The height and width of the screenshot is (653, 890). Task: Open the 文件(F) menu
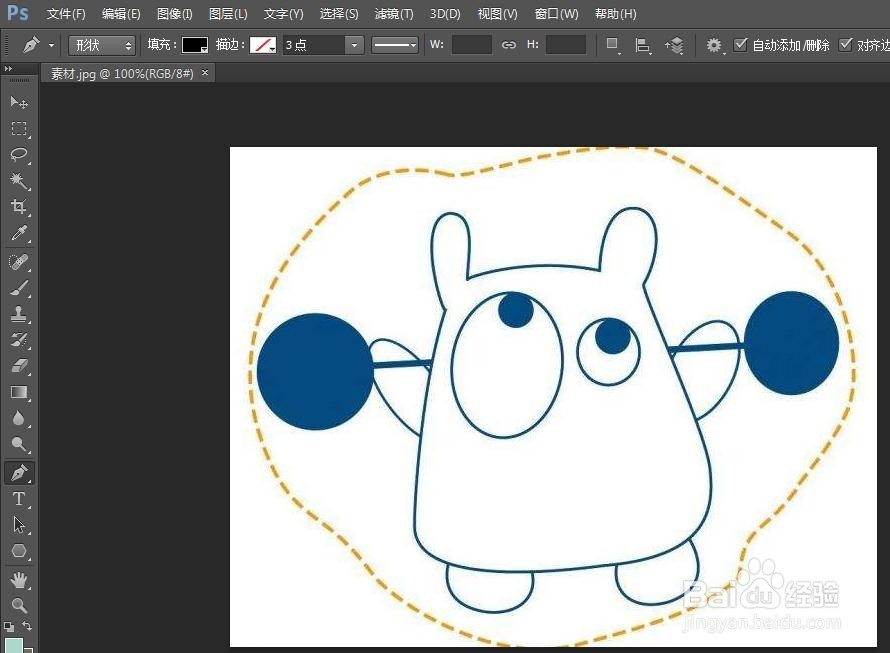[x=66, y=14]
